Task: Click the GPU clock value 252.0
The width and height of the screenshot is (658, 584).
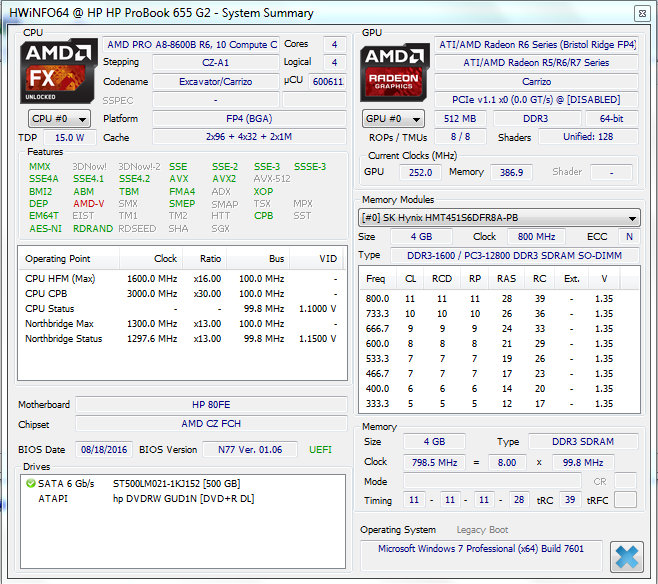Action: (x=420, y=172)
